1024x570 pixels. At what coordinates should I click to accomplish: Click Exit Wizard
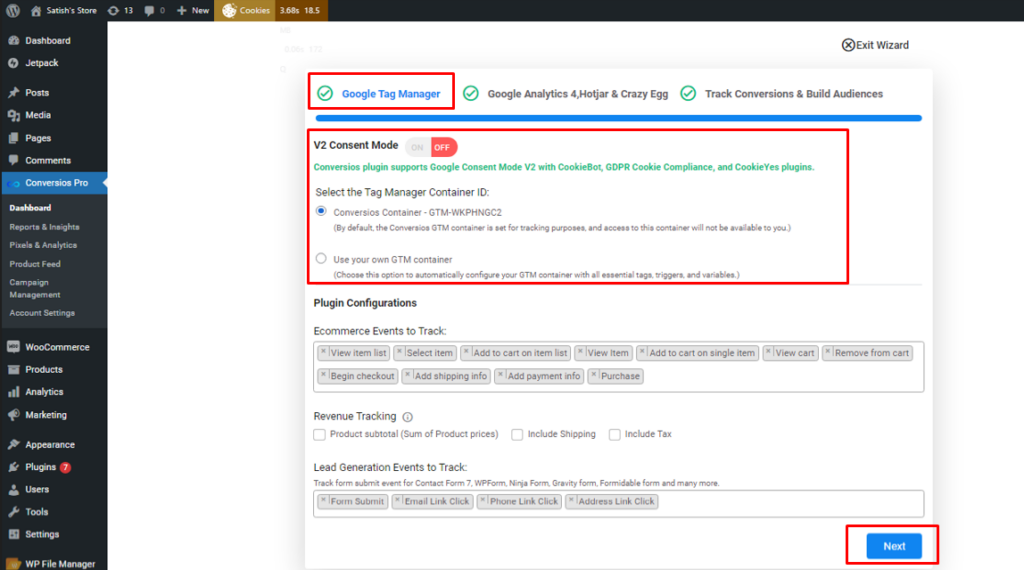pos(875,45)
